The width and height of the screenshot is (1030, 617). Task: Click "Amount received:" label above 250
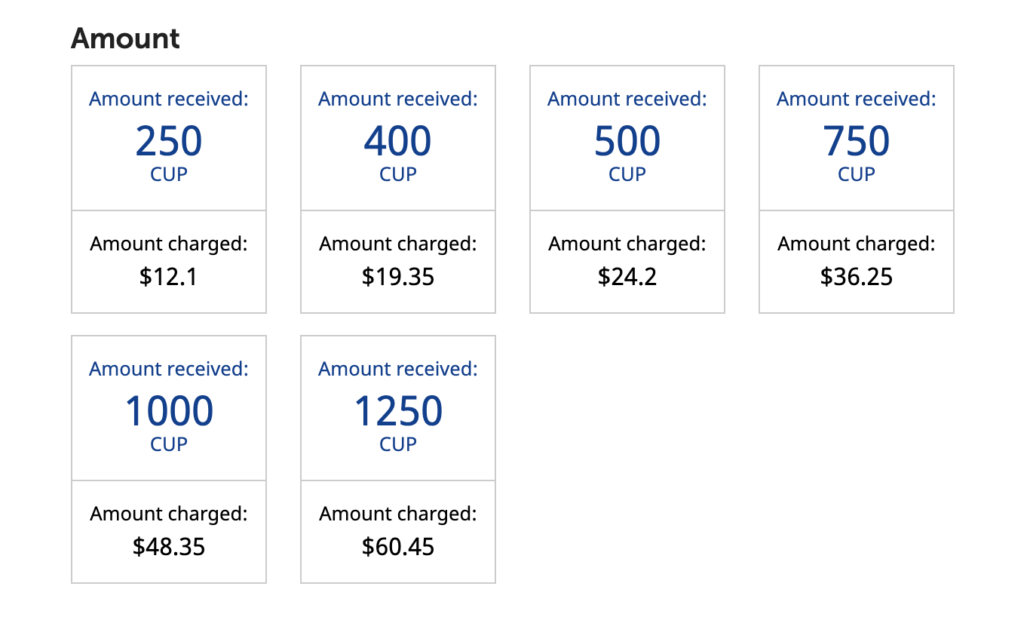coord(169,99)
